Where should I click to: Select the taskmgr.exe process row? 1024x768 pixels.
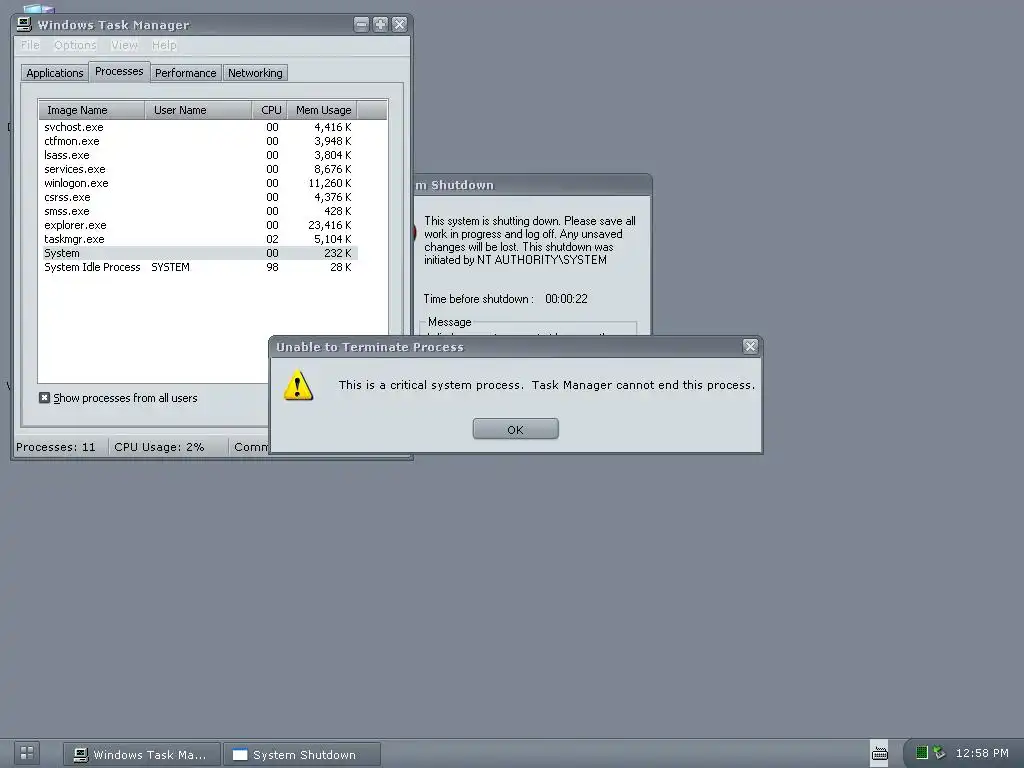coord(200,239)
